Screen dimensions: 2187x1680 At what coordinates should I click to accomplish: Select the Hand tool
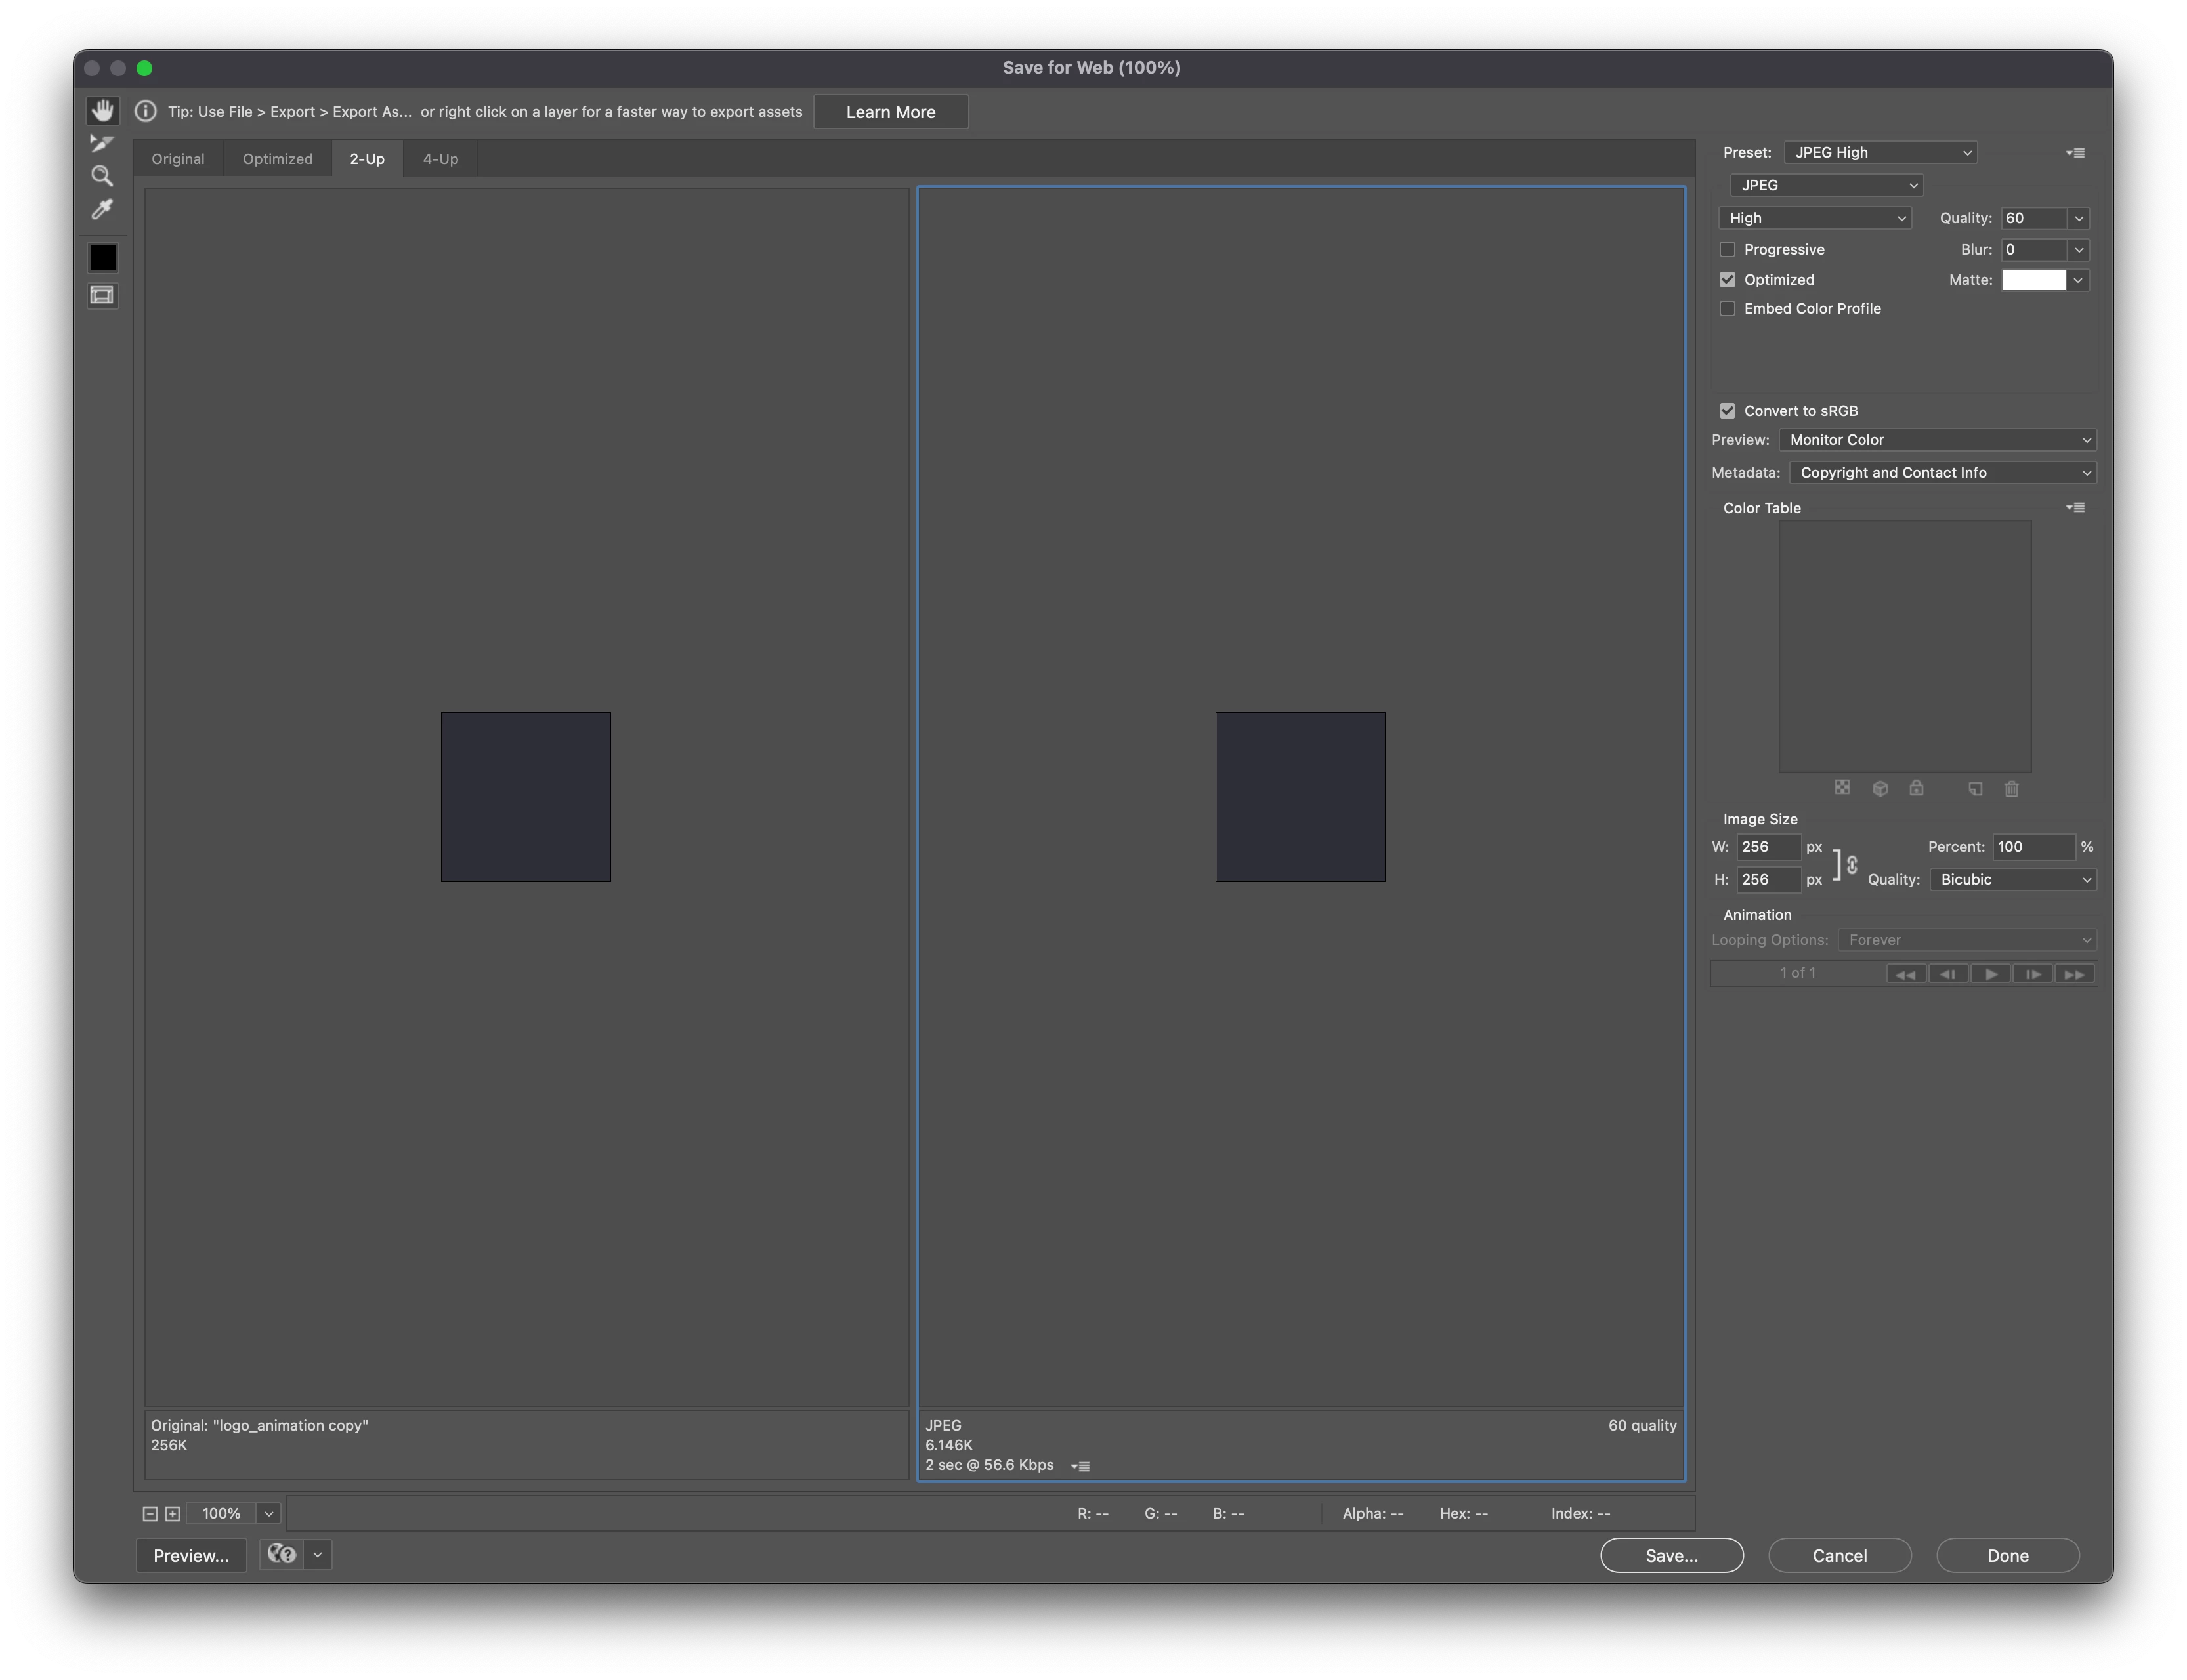click(x=102, y=110)
